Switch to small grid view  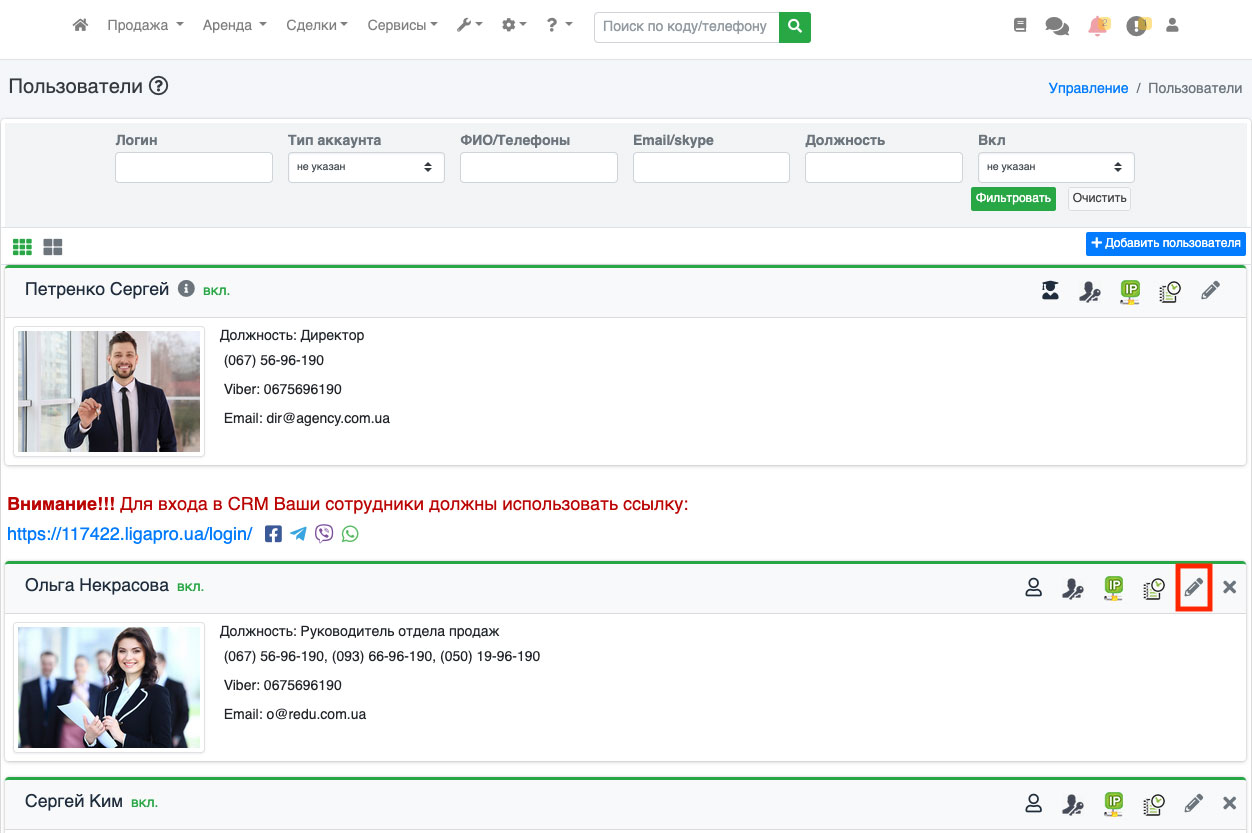22,246
